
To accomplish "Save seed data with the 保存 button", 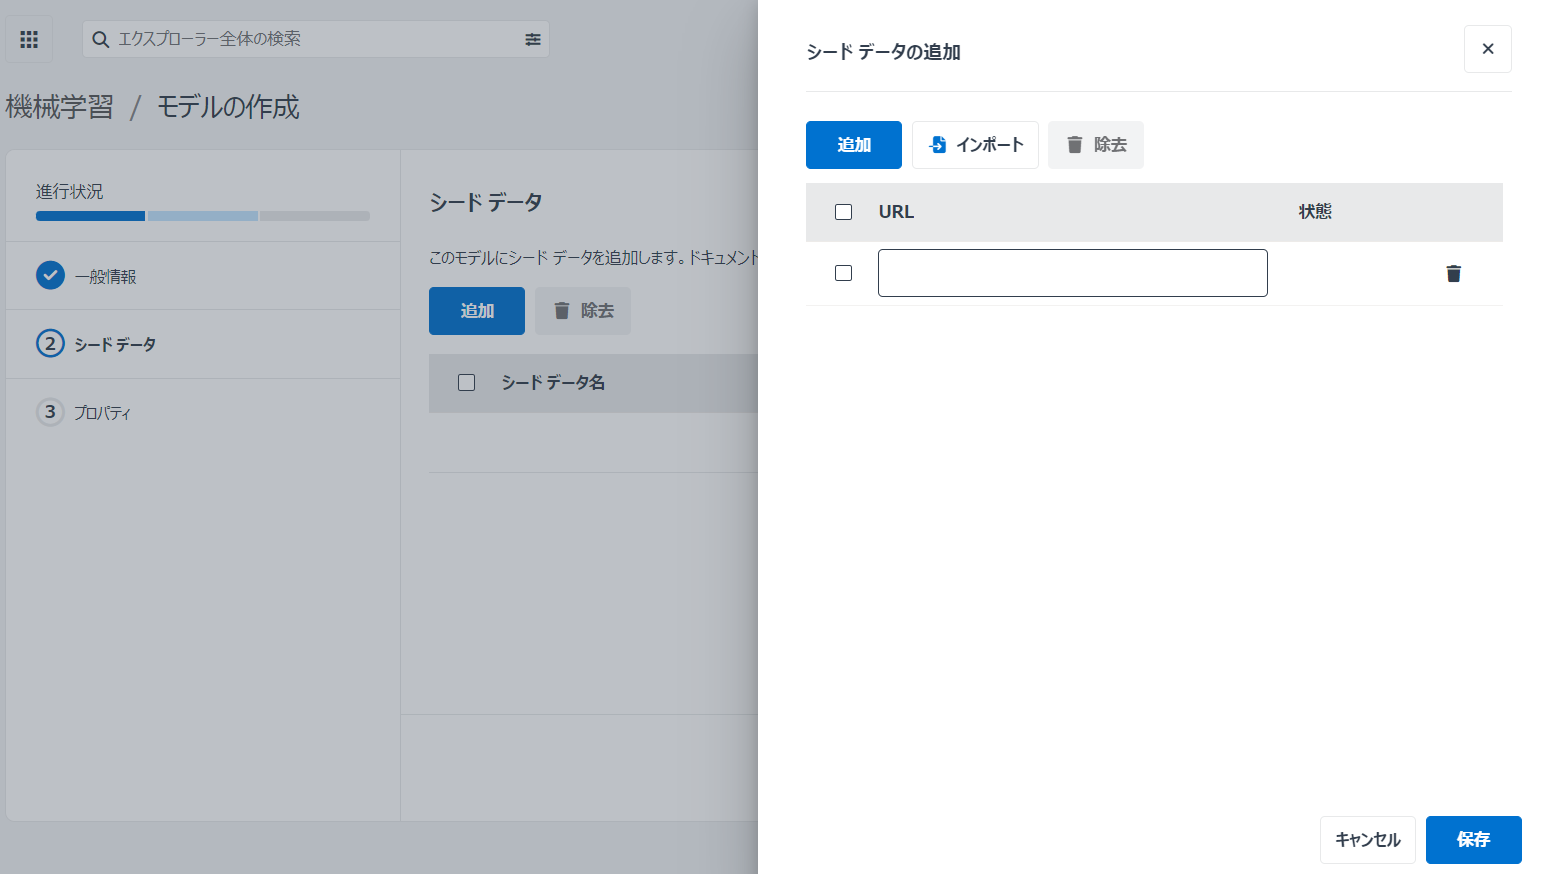I will (x=1473, y=840).
